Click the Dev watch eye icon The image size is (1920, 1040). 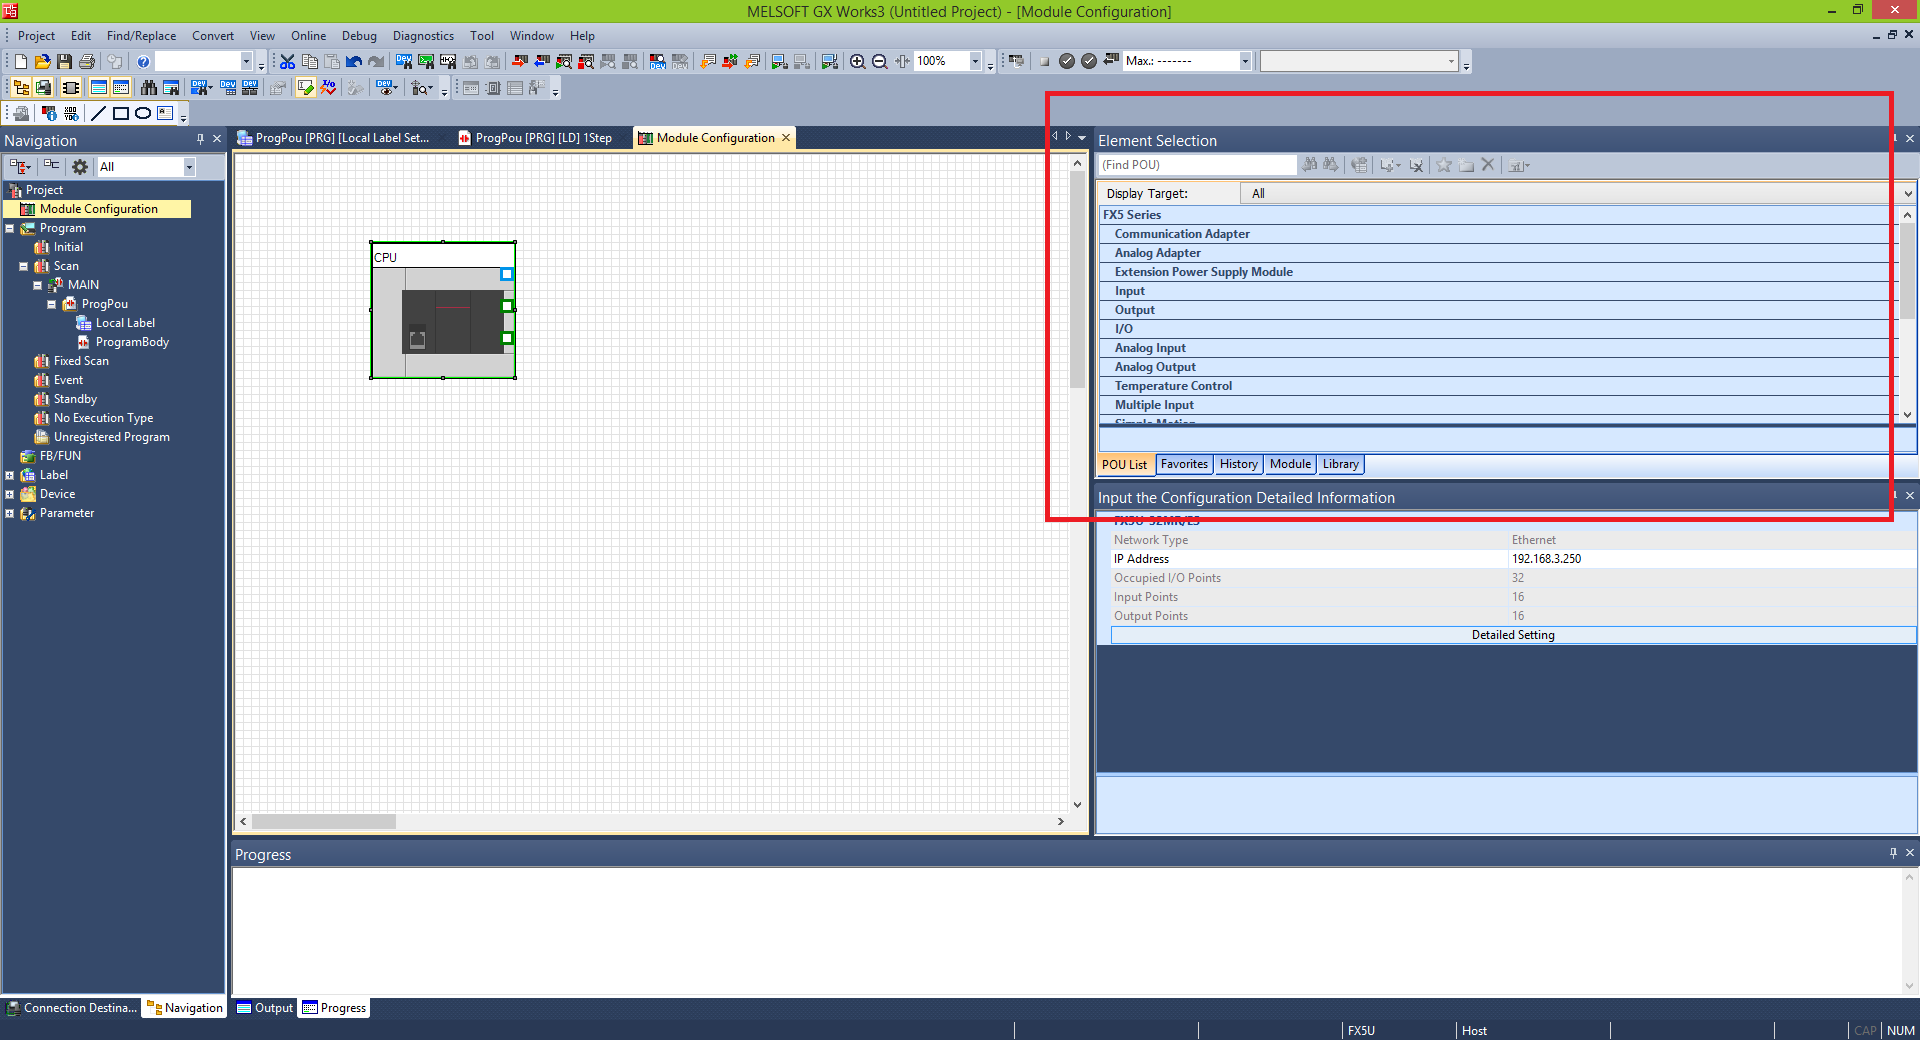387,87
